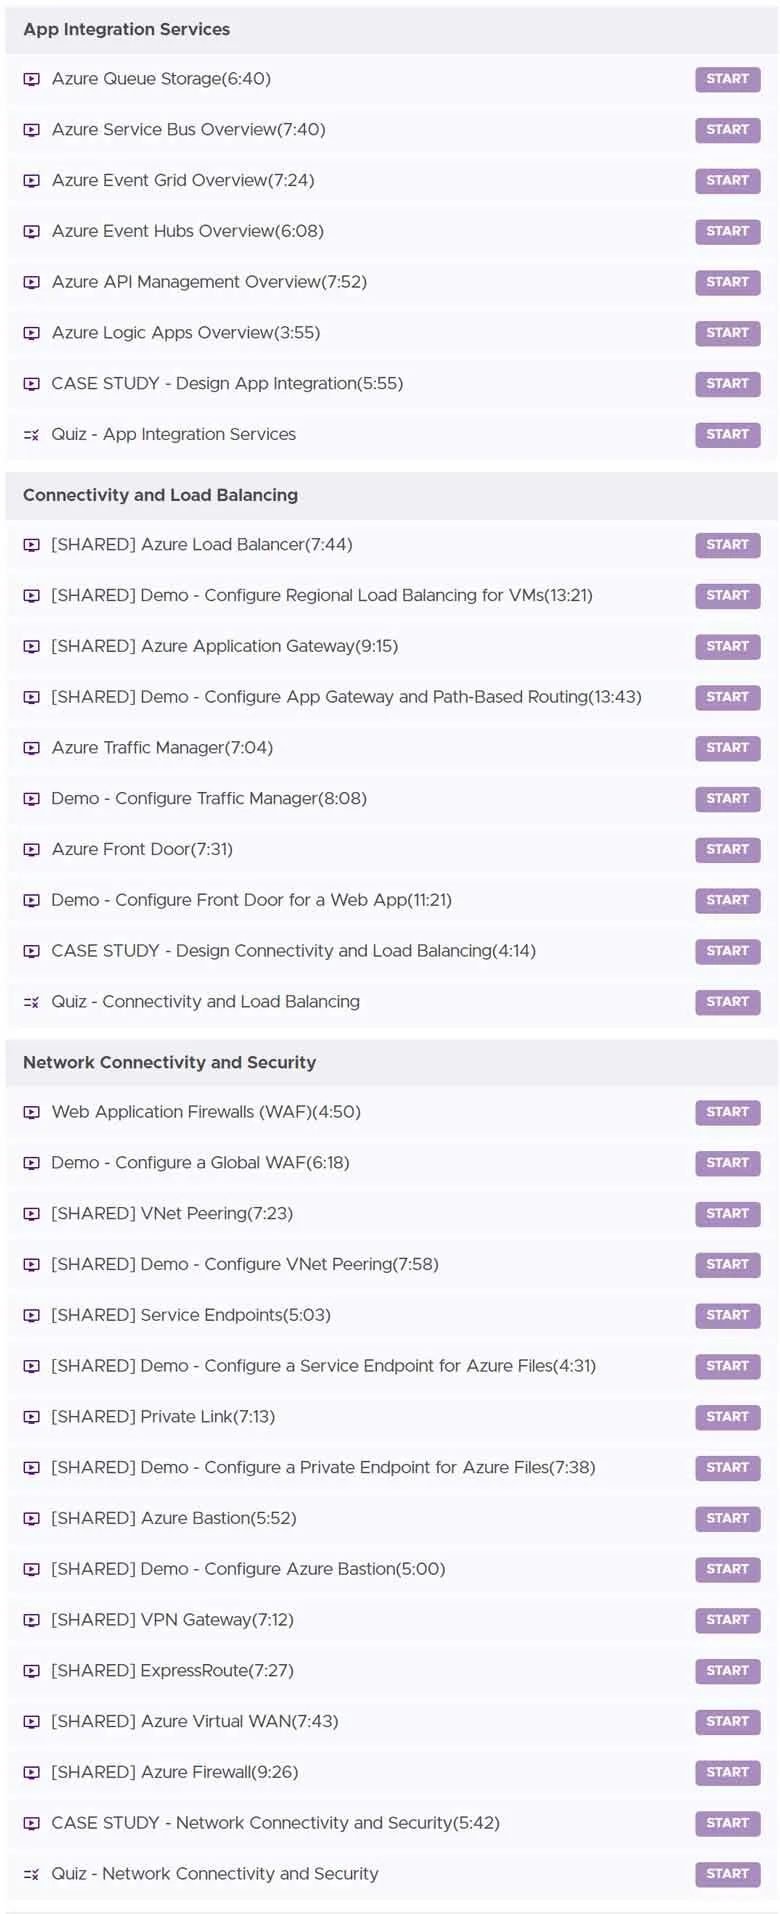Start Demo - Configure VNet Peering
Image resolution: width=780 pixels, height=1914 pixels.
click(x=728, y=1265)
